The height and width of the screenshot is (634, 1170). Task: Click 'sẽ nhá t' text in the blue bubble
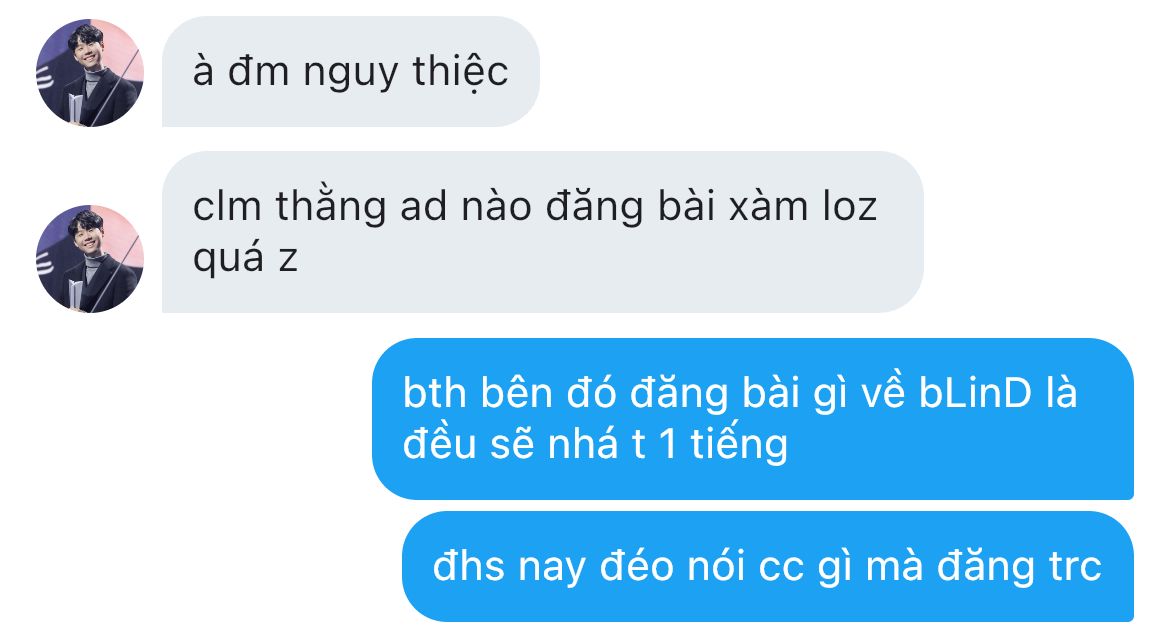click(x=568, y=445)
